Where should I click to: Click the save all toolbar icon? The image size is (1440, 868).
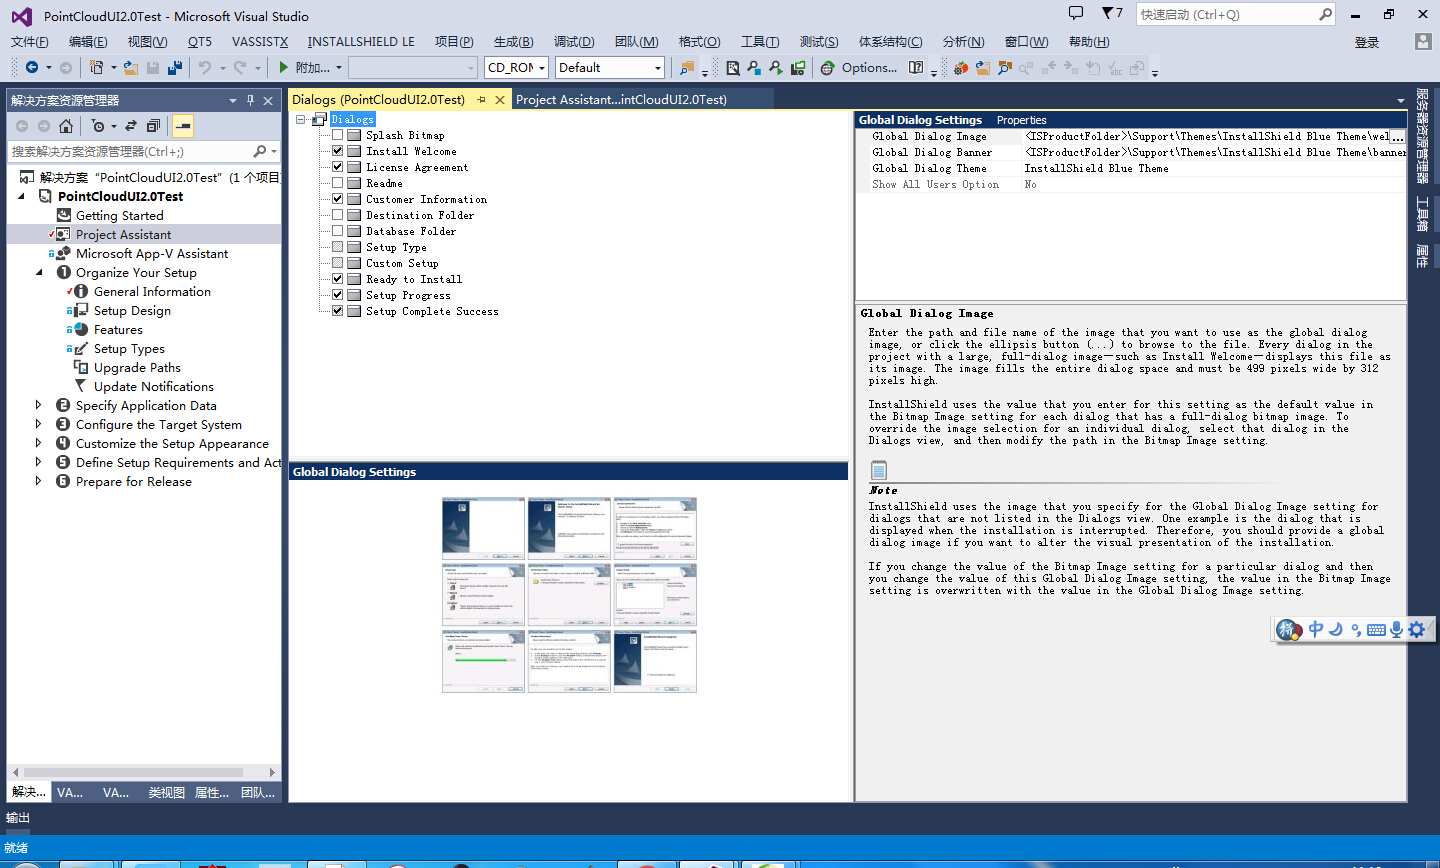click(x=175, y=67)
